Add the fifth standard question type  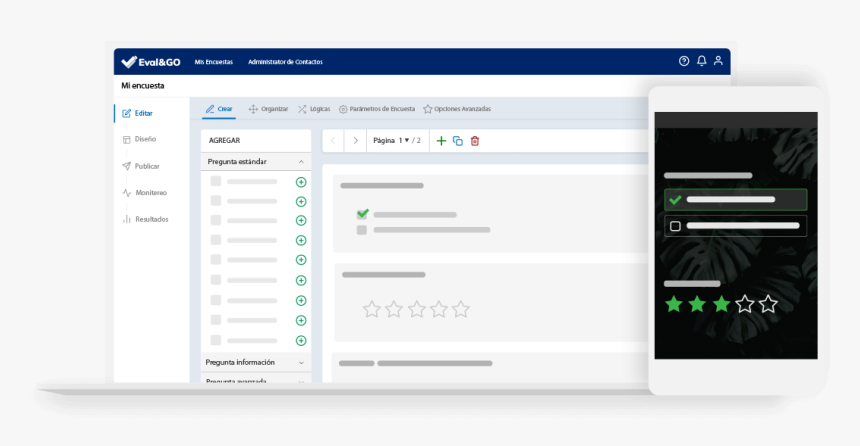tap(301, 259)
